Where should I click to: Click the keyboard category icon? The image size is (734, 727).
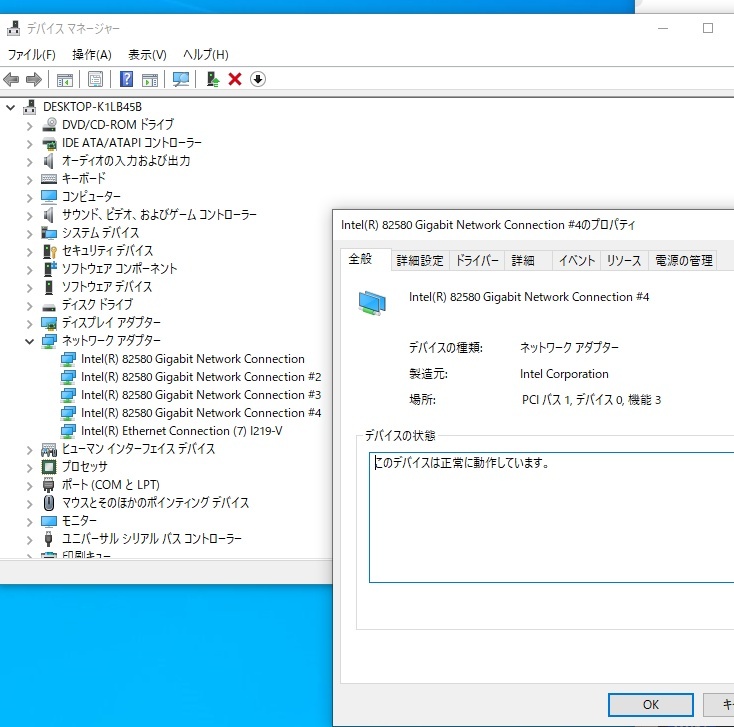[49, 179]
